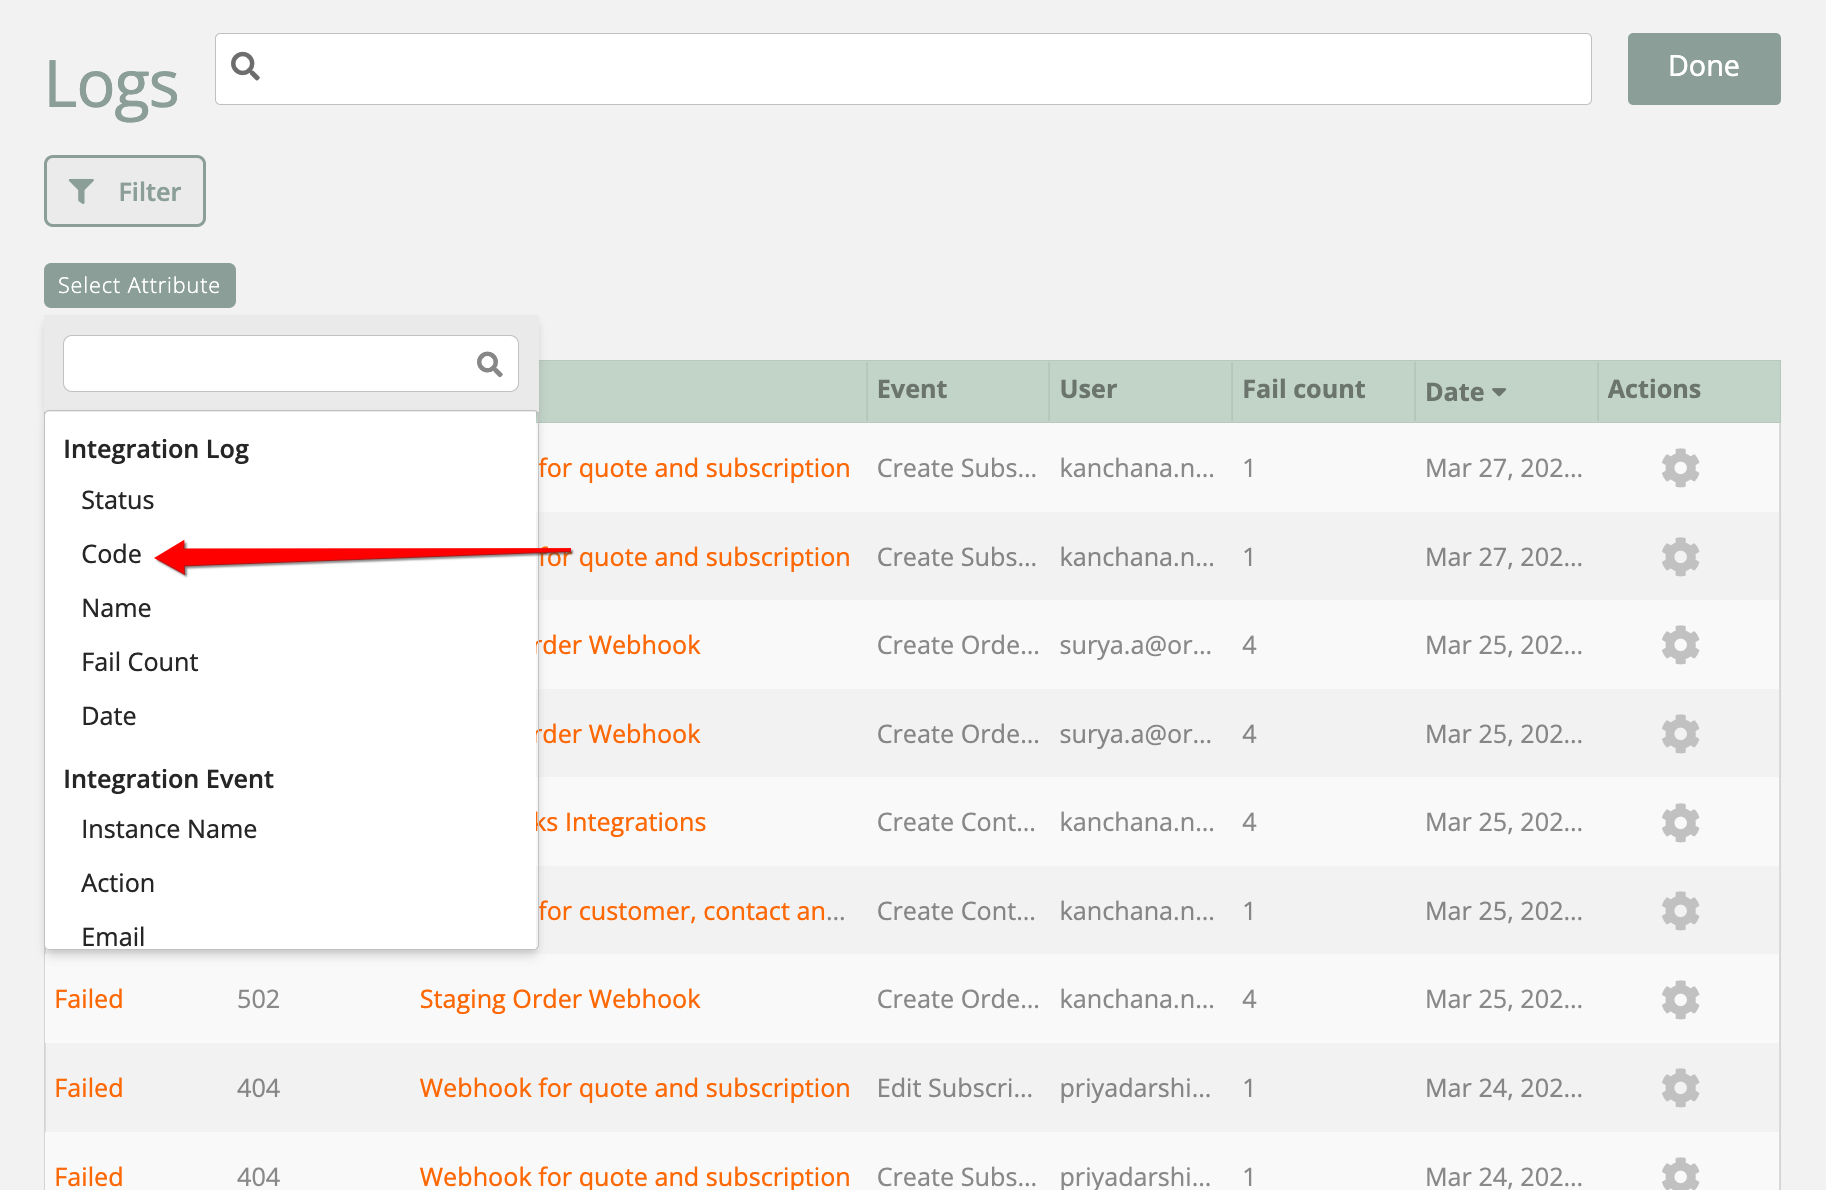Click the Event column header
Viewport: 1826px width, 1190px height.
[912, 390]
